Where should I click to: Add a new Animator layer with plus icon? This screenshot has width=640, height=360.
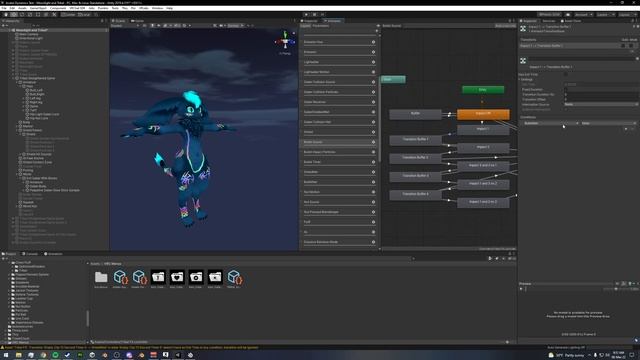click(376, 31)
